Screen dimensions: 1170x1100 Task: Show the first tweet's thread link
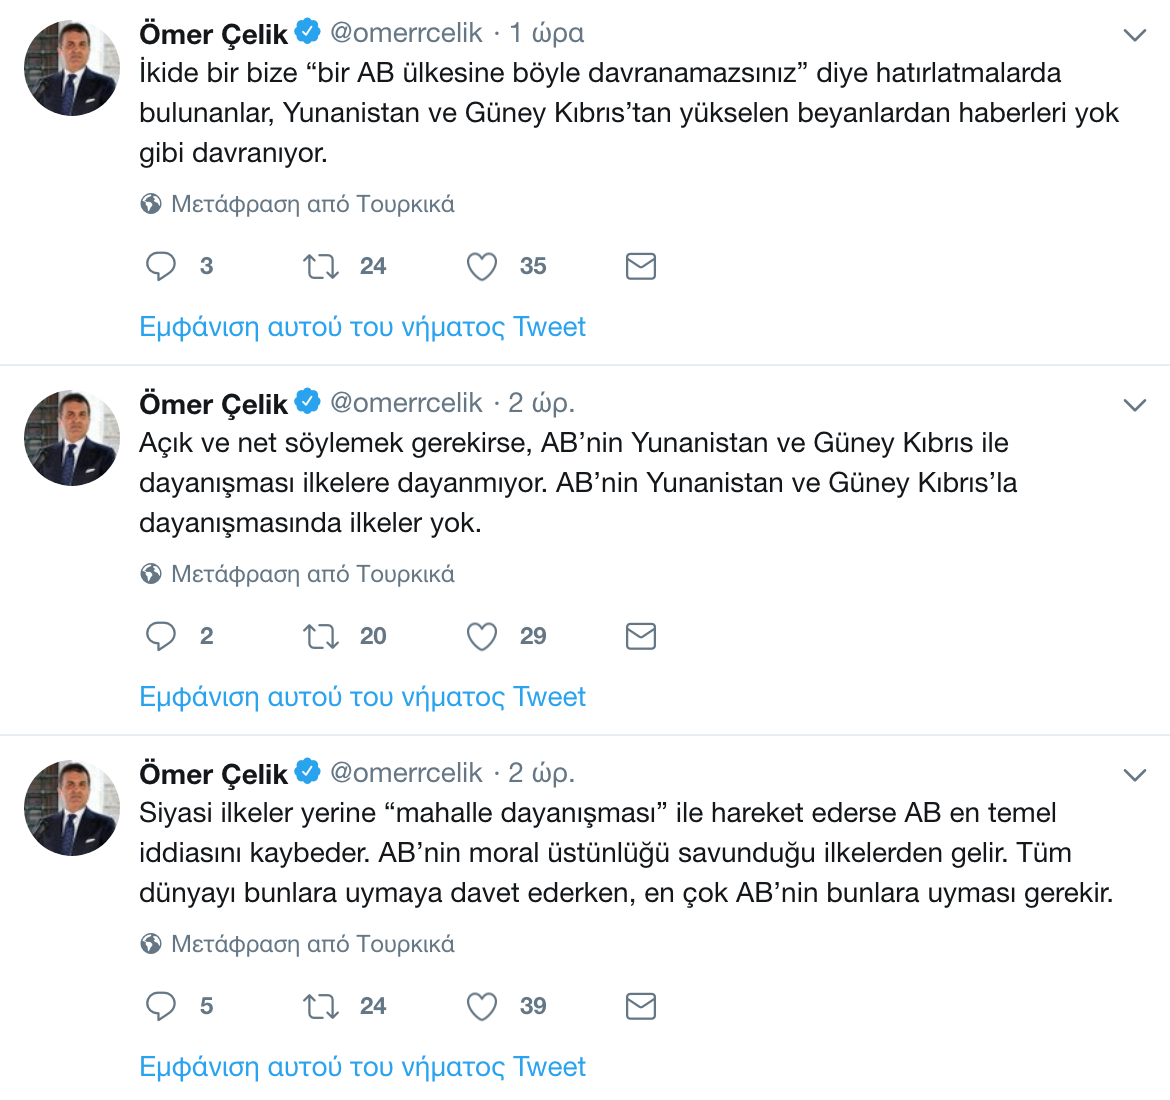tap(362, 327)
